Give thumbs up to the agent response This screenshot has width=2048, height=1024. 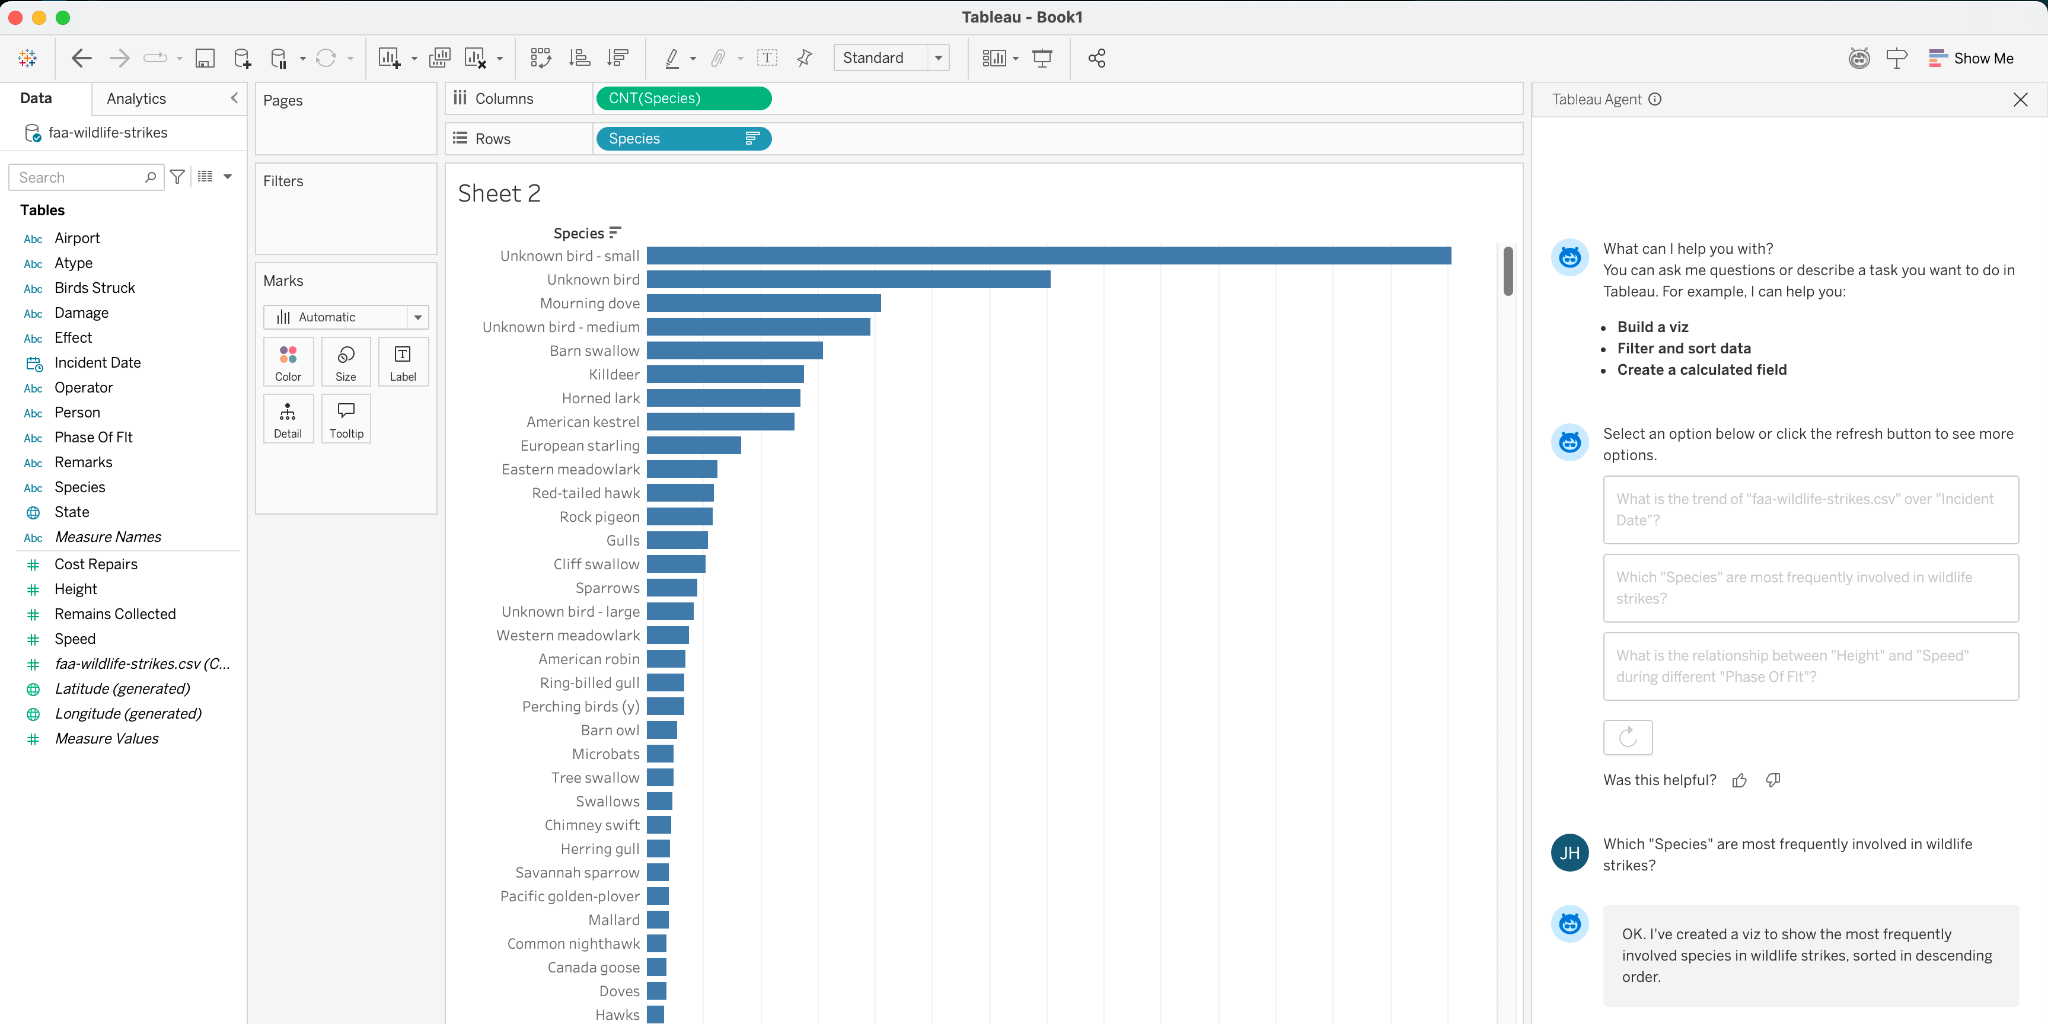coord(1739,780)
